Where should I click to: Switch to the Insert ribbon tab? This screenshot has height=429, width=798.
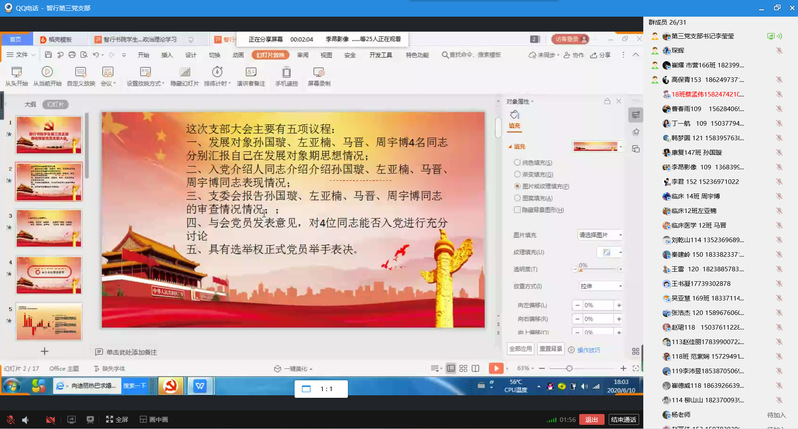[x=167, y=55]
